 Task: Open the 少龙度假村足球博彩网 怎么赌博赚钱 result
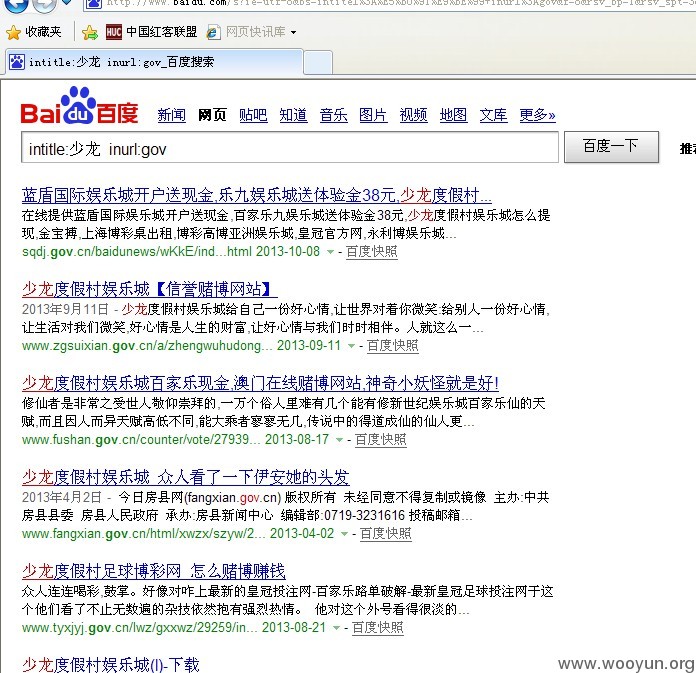coord(154,571)
